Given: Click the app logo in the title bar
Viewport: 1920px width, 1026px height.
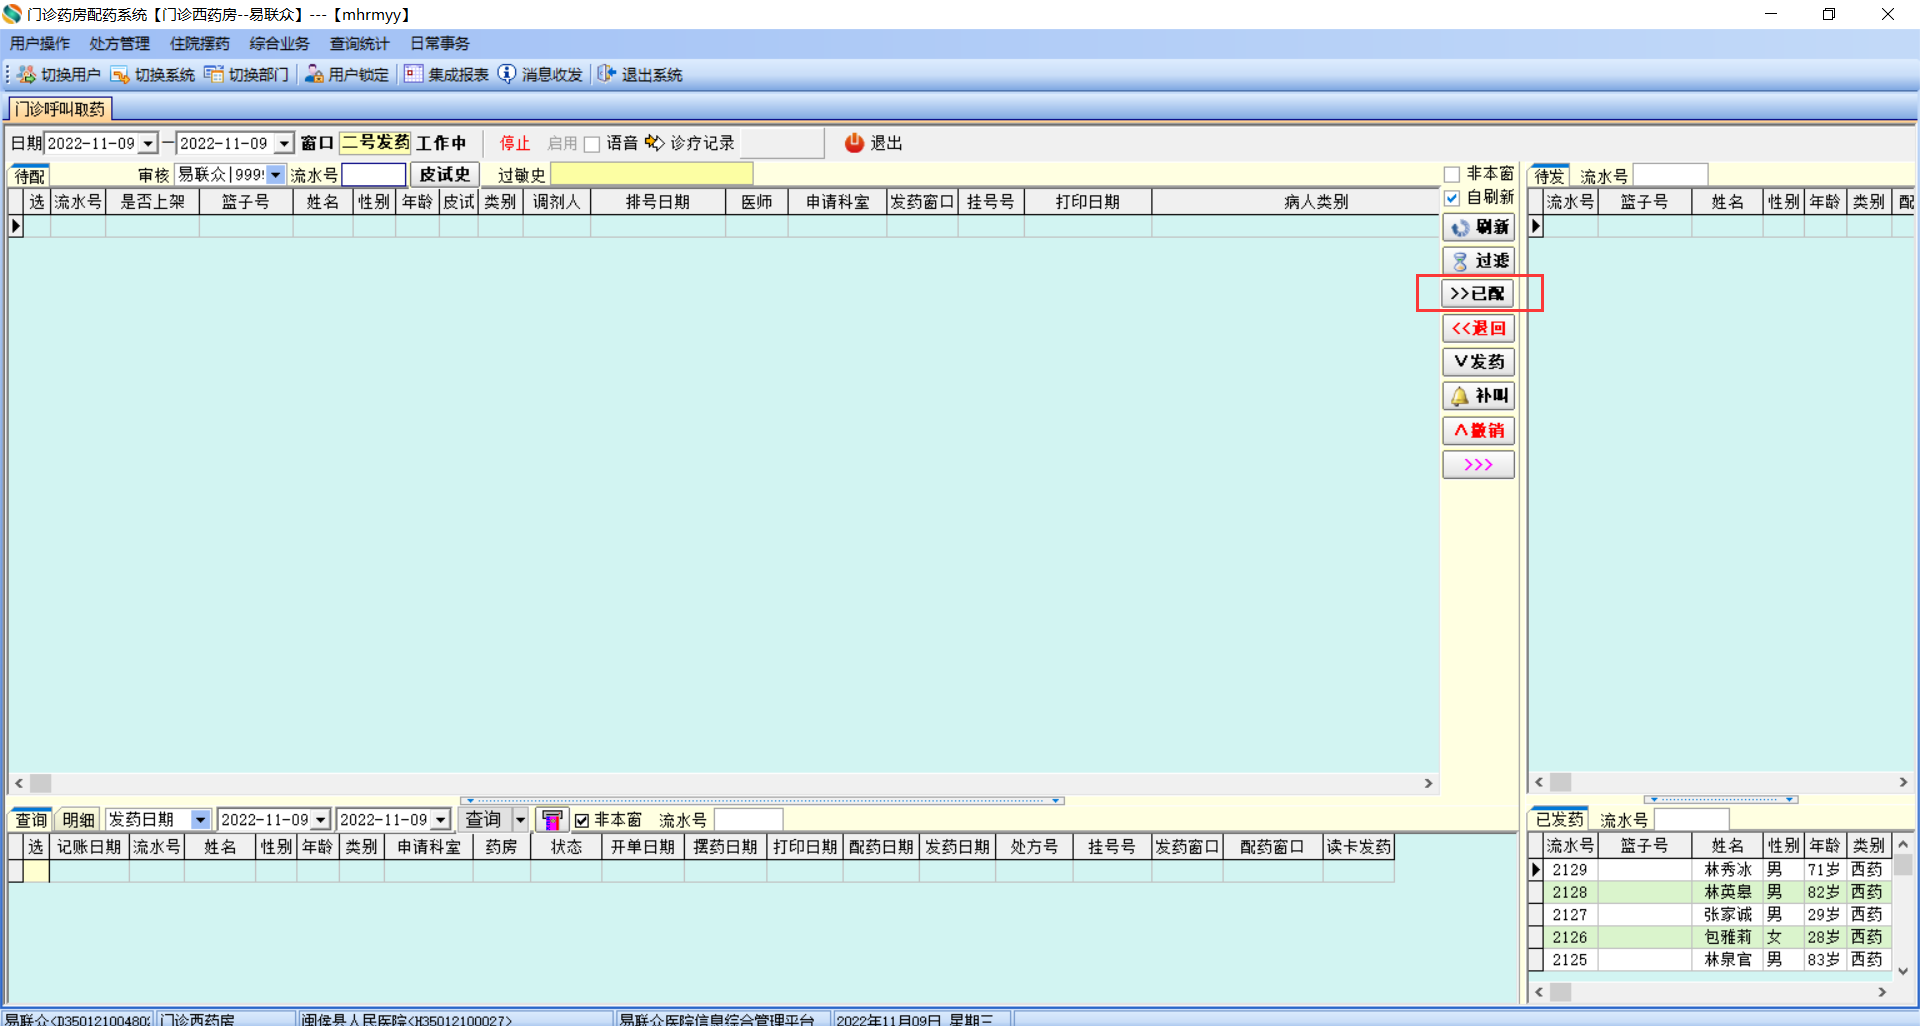Looking at the screenshot, I should (x=12, y=14).
